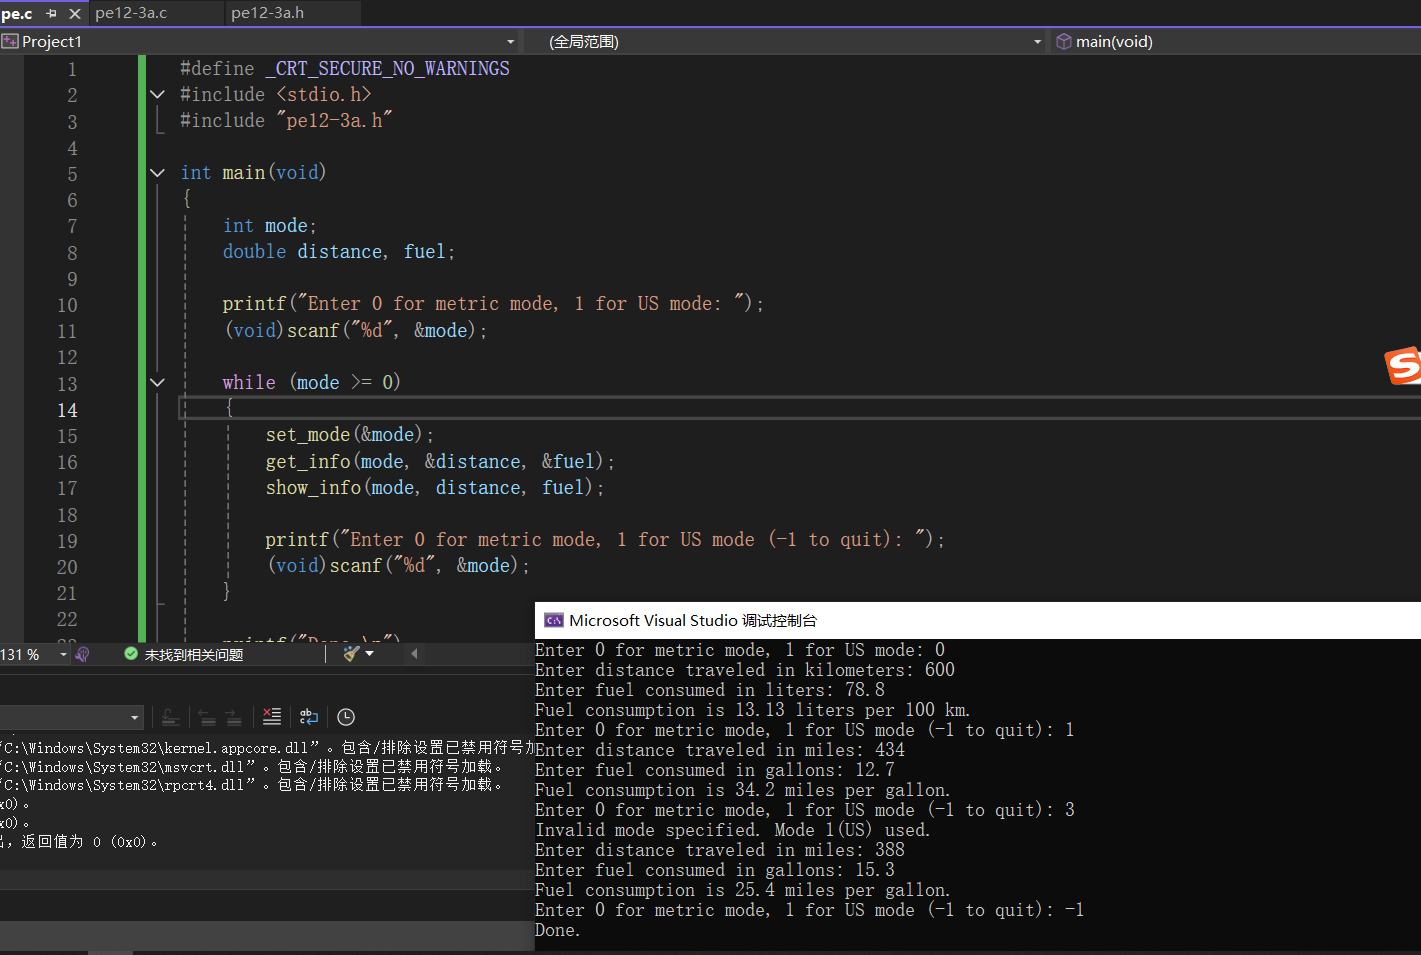Click the green no-issues-found check icon
This screenshot has height=955, width=1421.
[x=131, y=654]
